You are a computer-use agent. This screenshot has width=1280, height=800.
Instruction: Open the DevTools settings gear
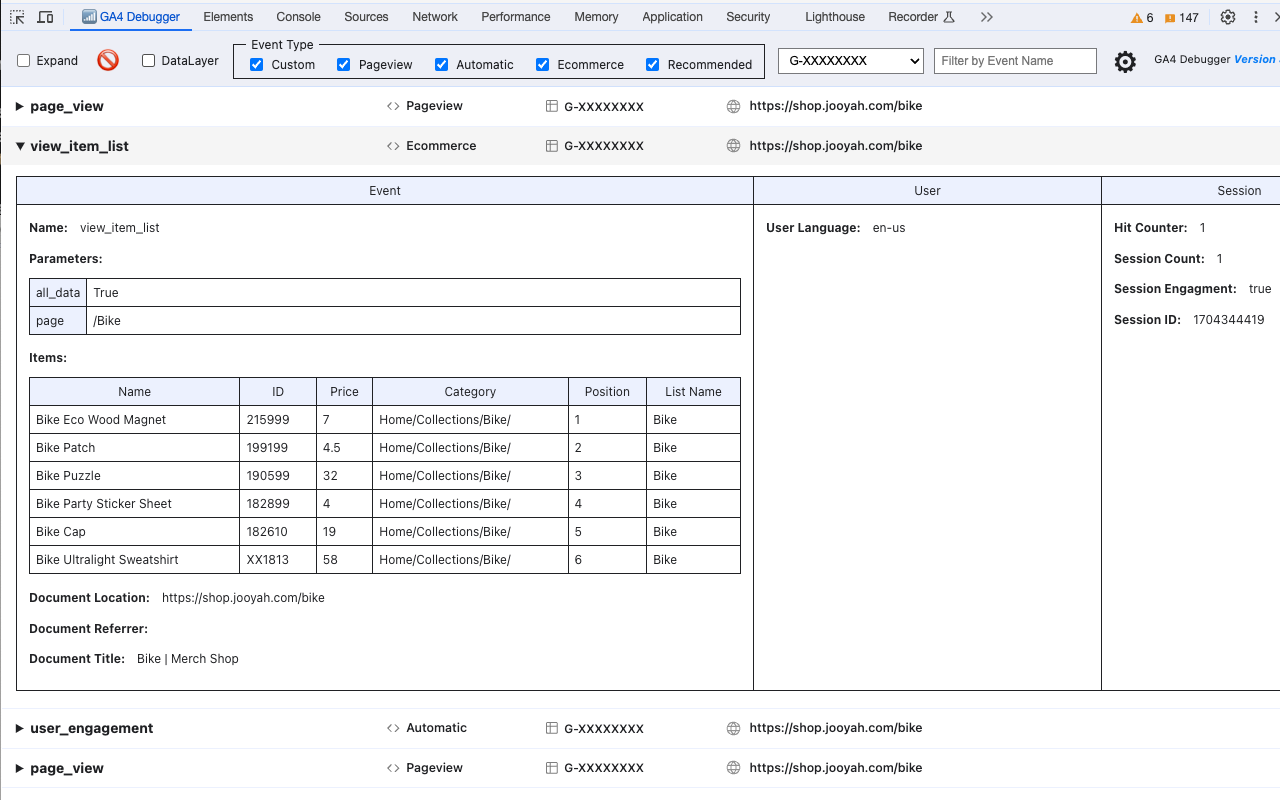1228,17
